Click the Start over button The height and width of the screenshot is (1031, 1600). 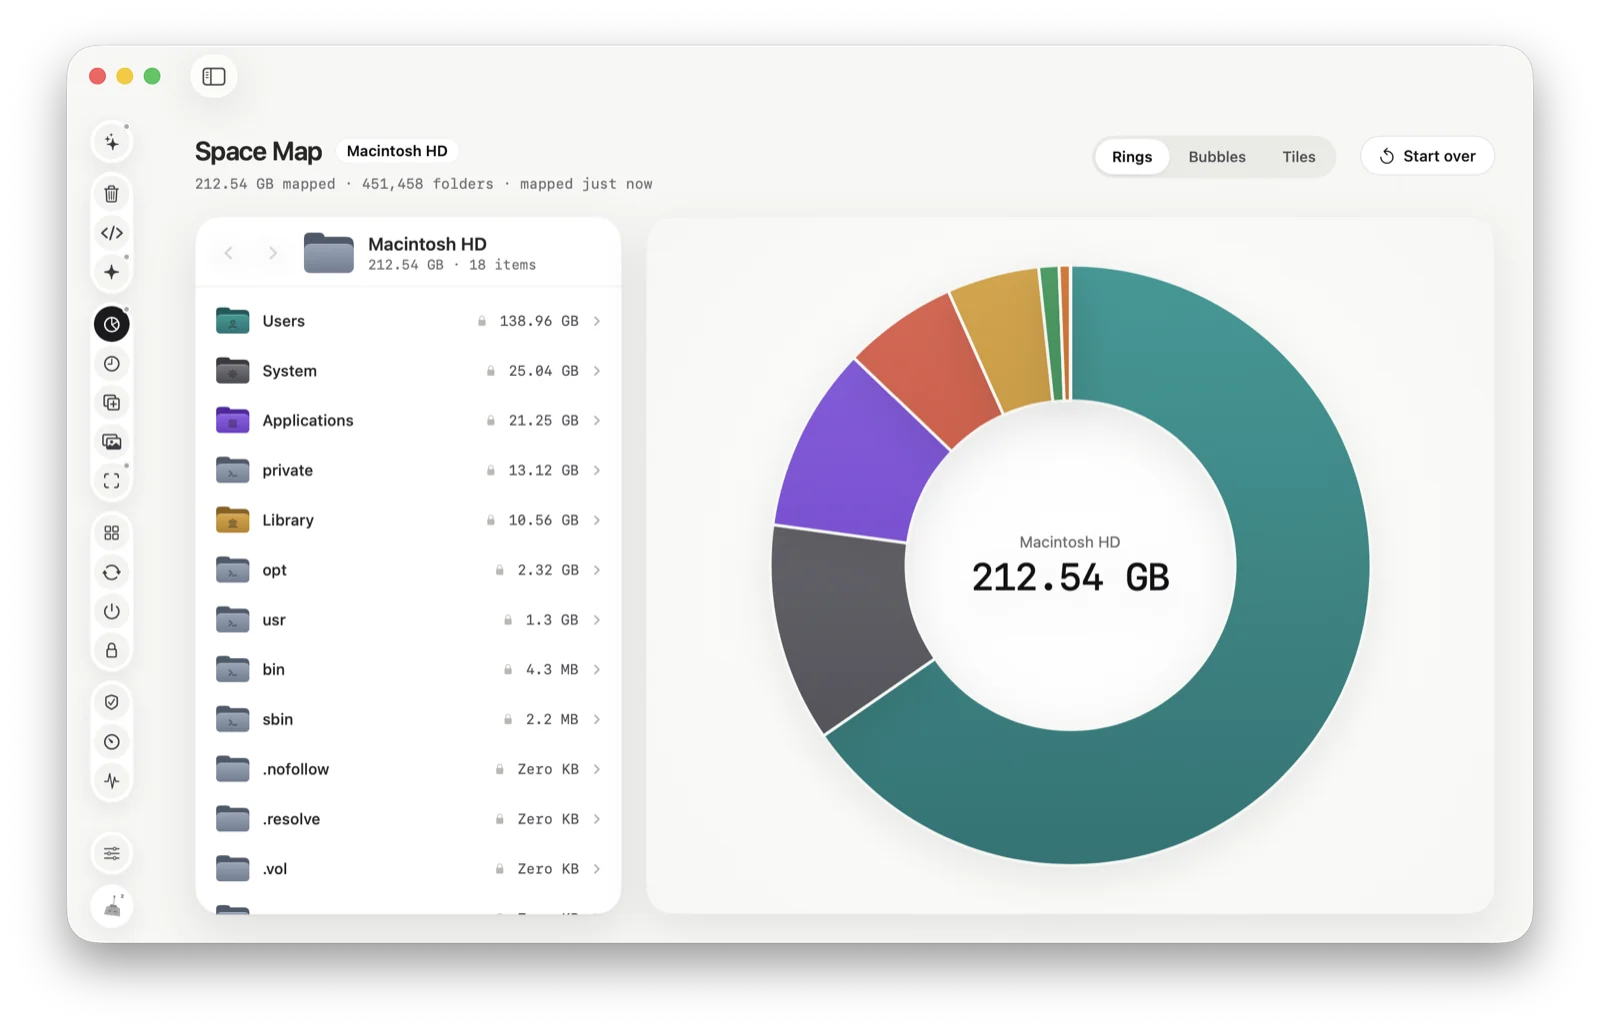click(1427, 156)
